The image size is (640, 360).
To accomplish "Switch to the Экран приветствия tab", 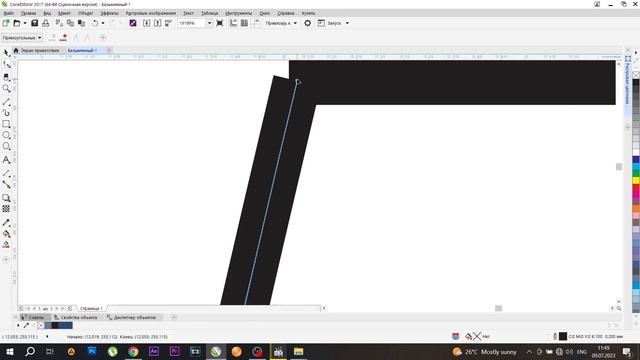I will 37,50.
